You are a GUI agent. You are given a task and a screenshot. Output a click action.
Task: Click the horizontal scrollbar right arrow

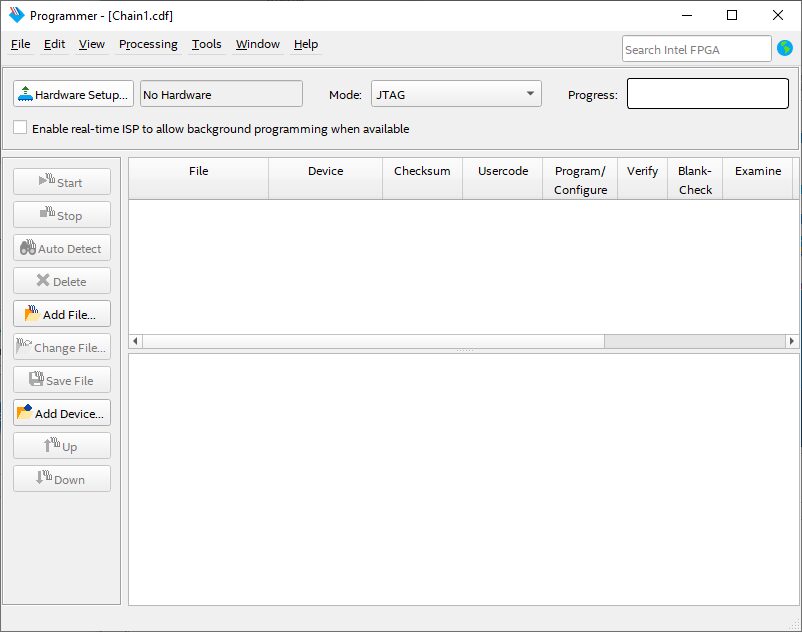tap(792, 341)
